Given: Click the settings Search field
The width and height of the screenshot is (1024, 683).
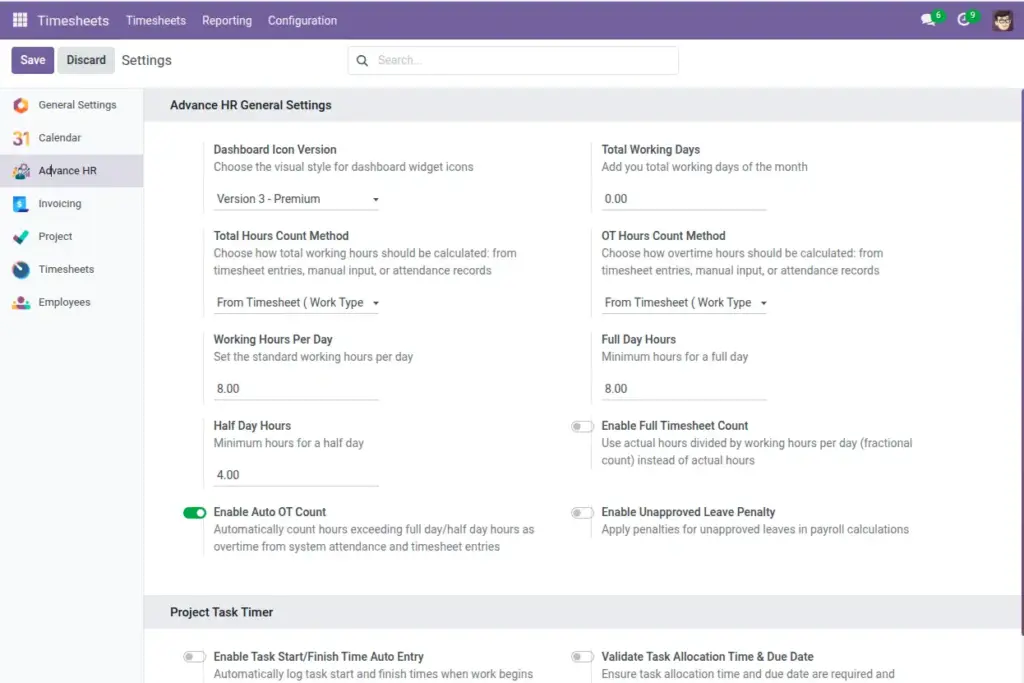Looking at the screenshot, I should click(x=513, y=61).
